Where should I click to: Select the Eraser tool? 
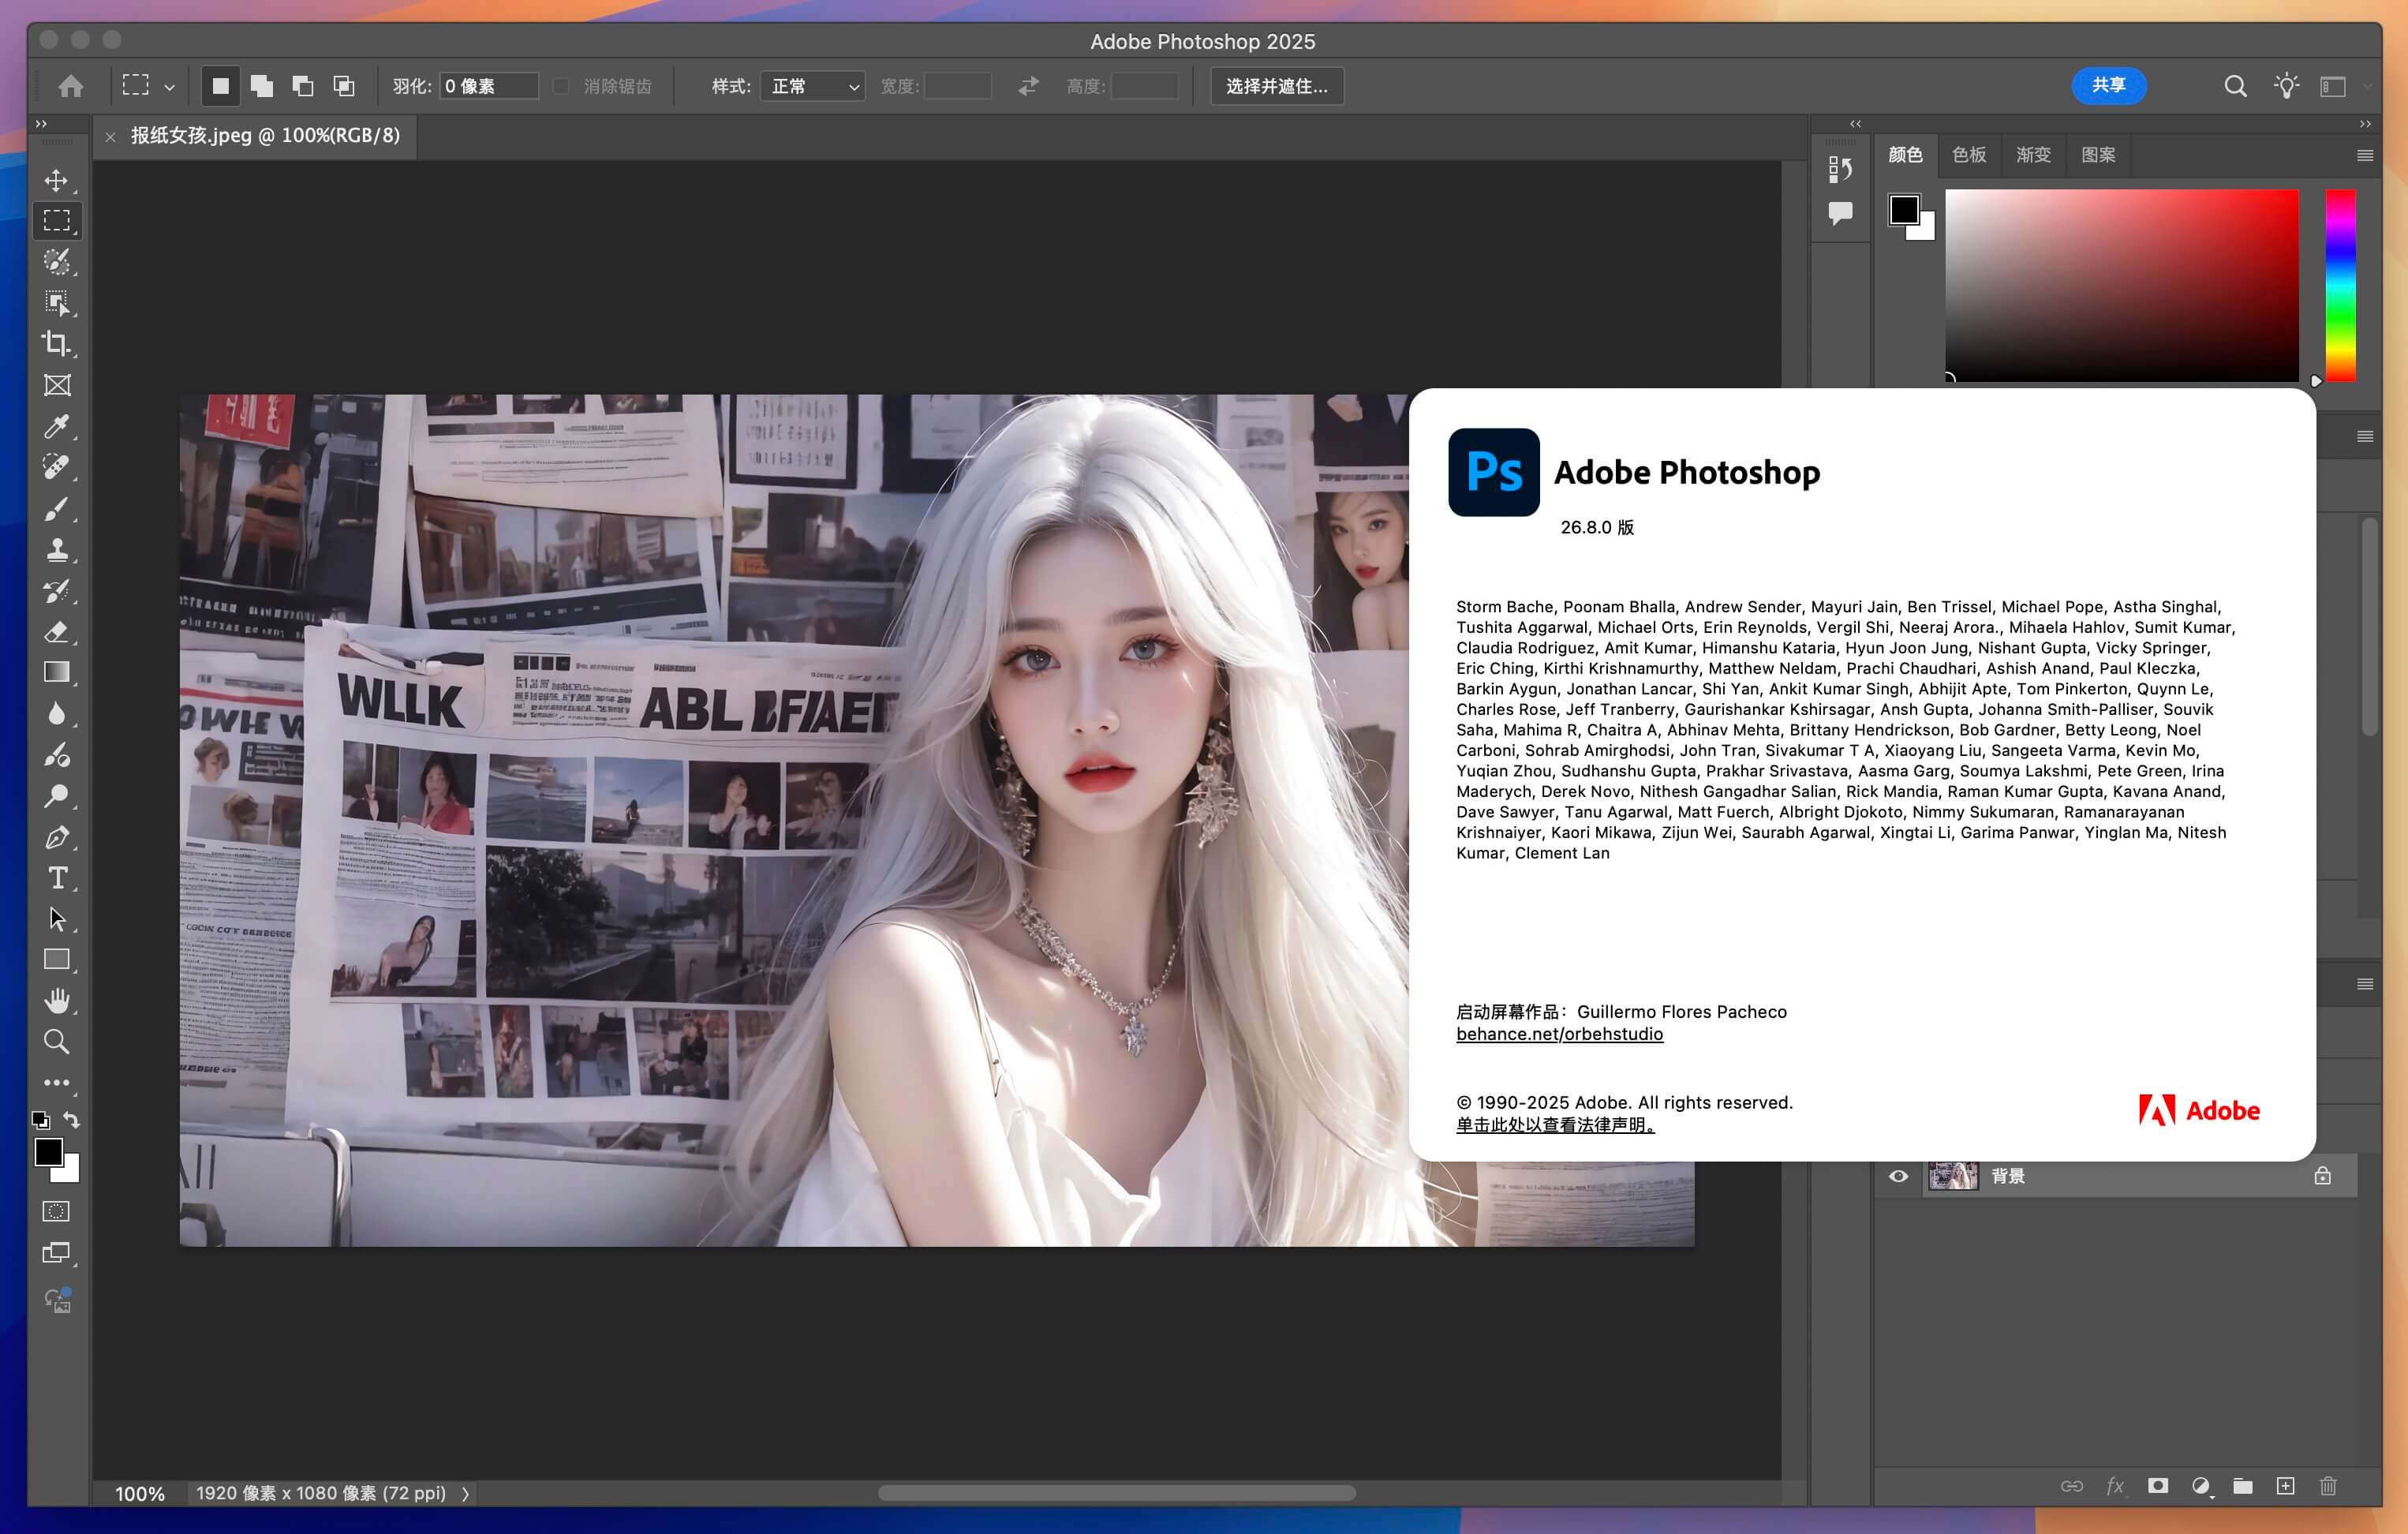pyautogui.click(x=56, y=632)
